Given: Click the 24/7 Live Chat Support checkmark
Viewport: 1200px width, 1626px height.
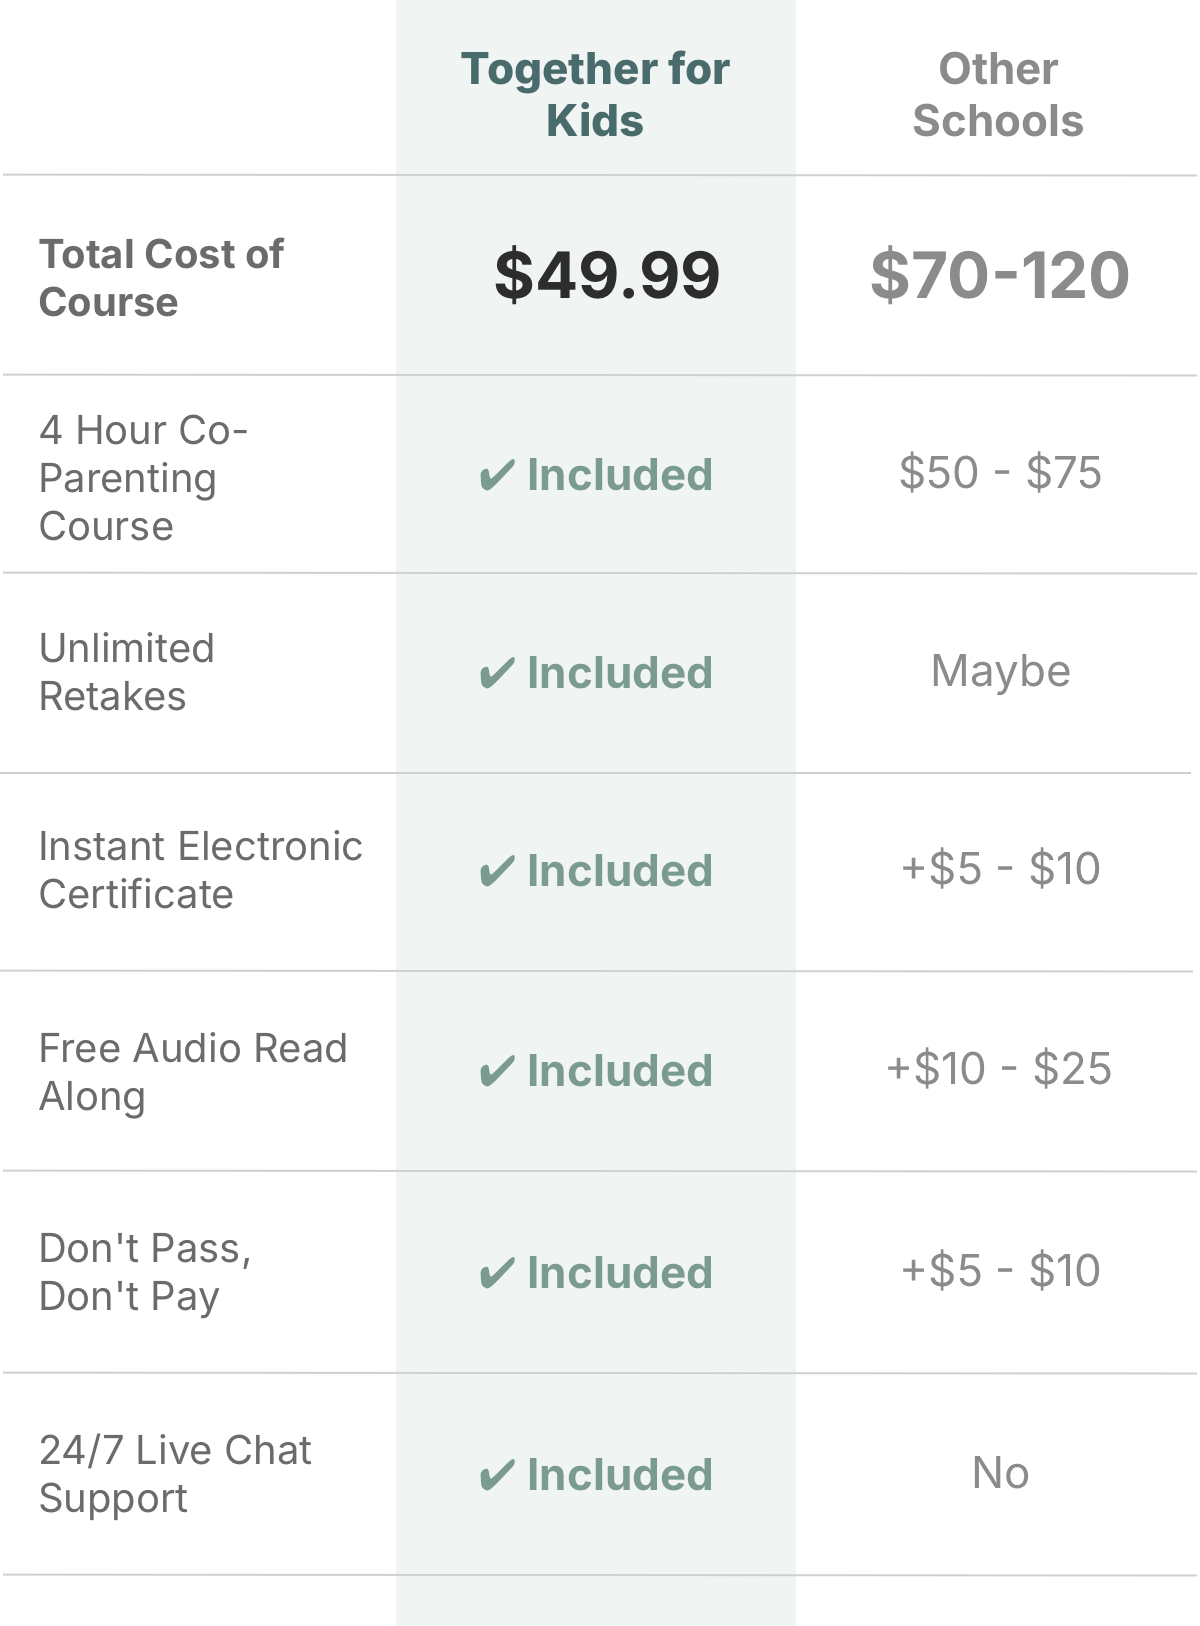Looking at the screenshot, I should tap(497, 1476).
